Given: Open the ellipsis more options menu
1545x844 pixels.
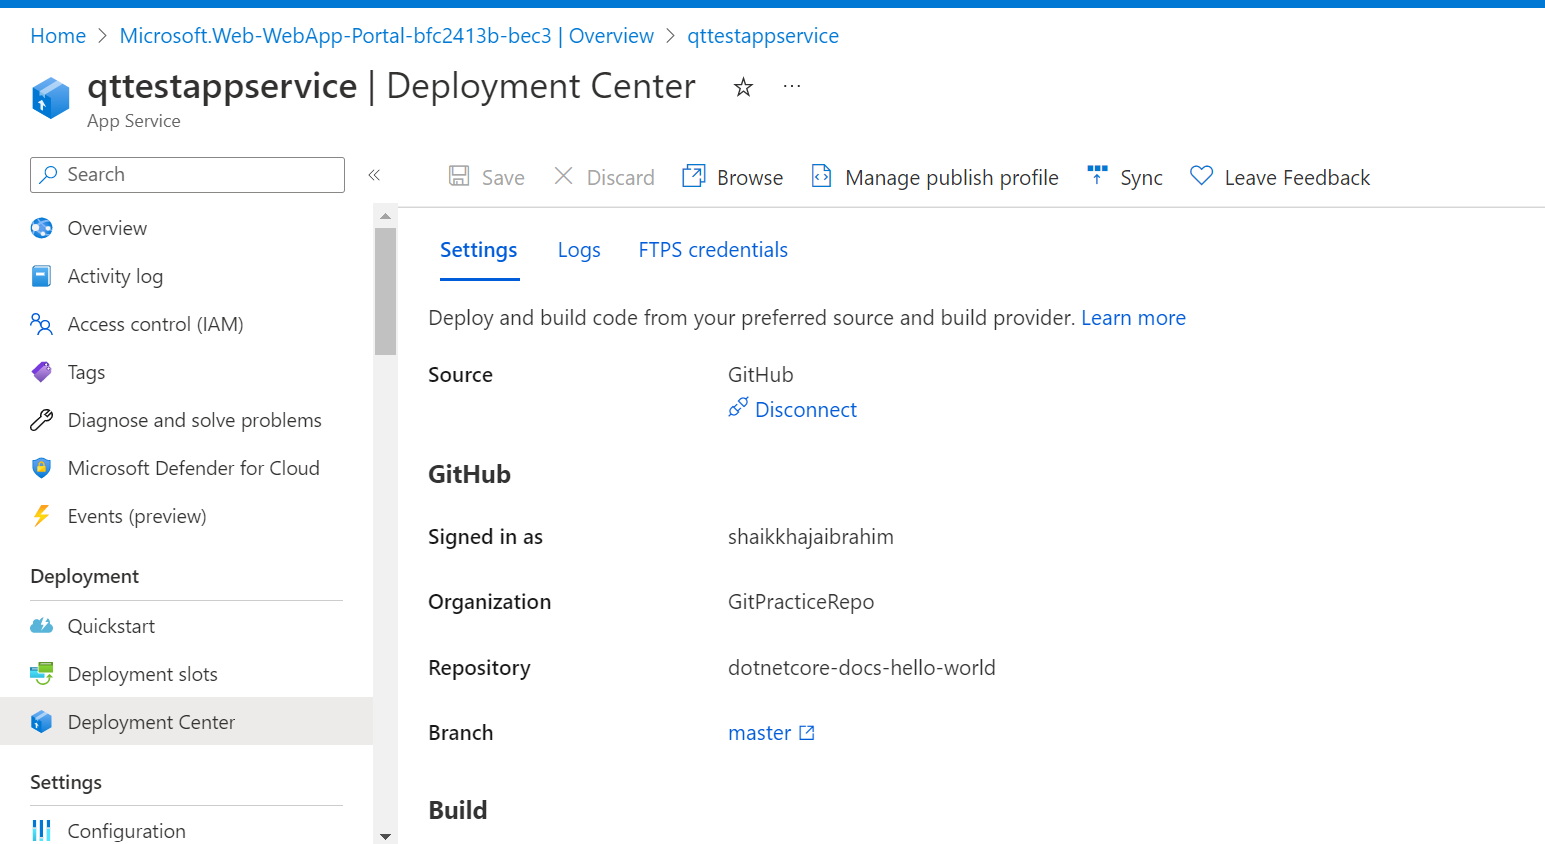Looking at the screenshot, I should (792, 87).
